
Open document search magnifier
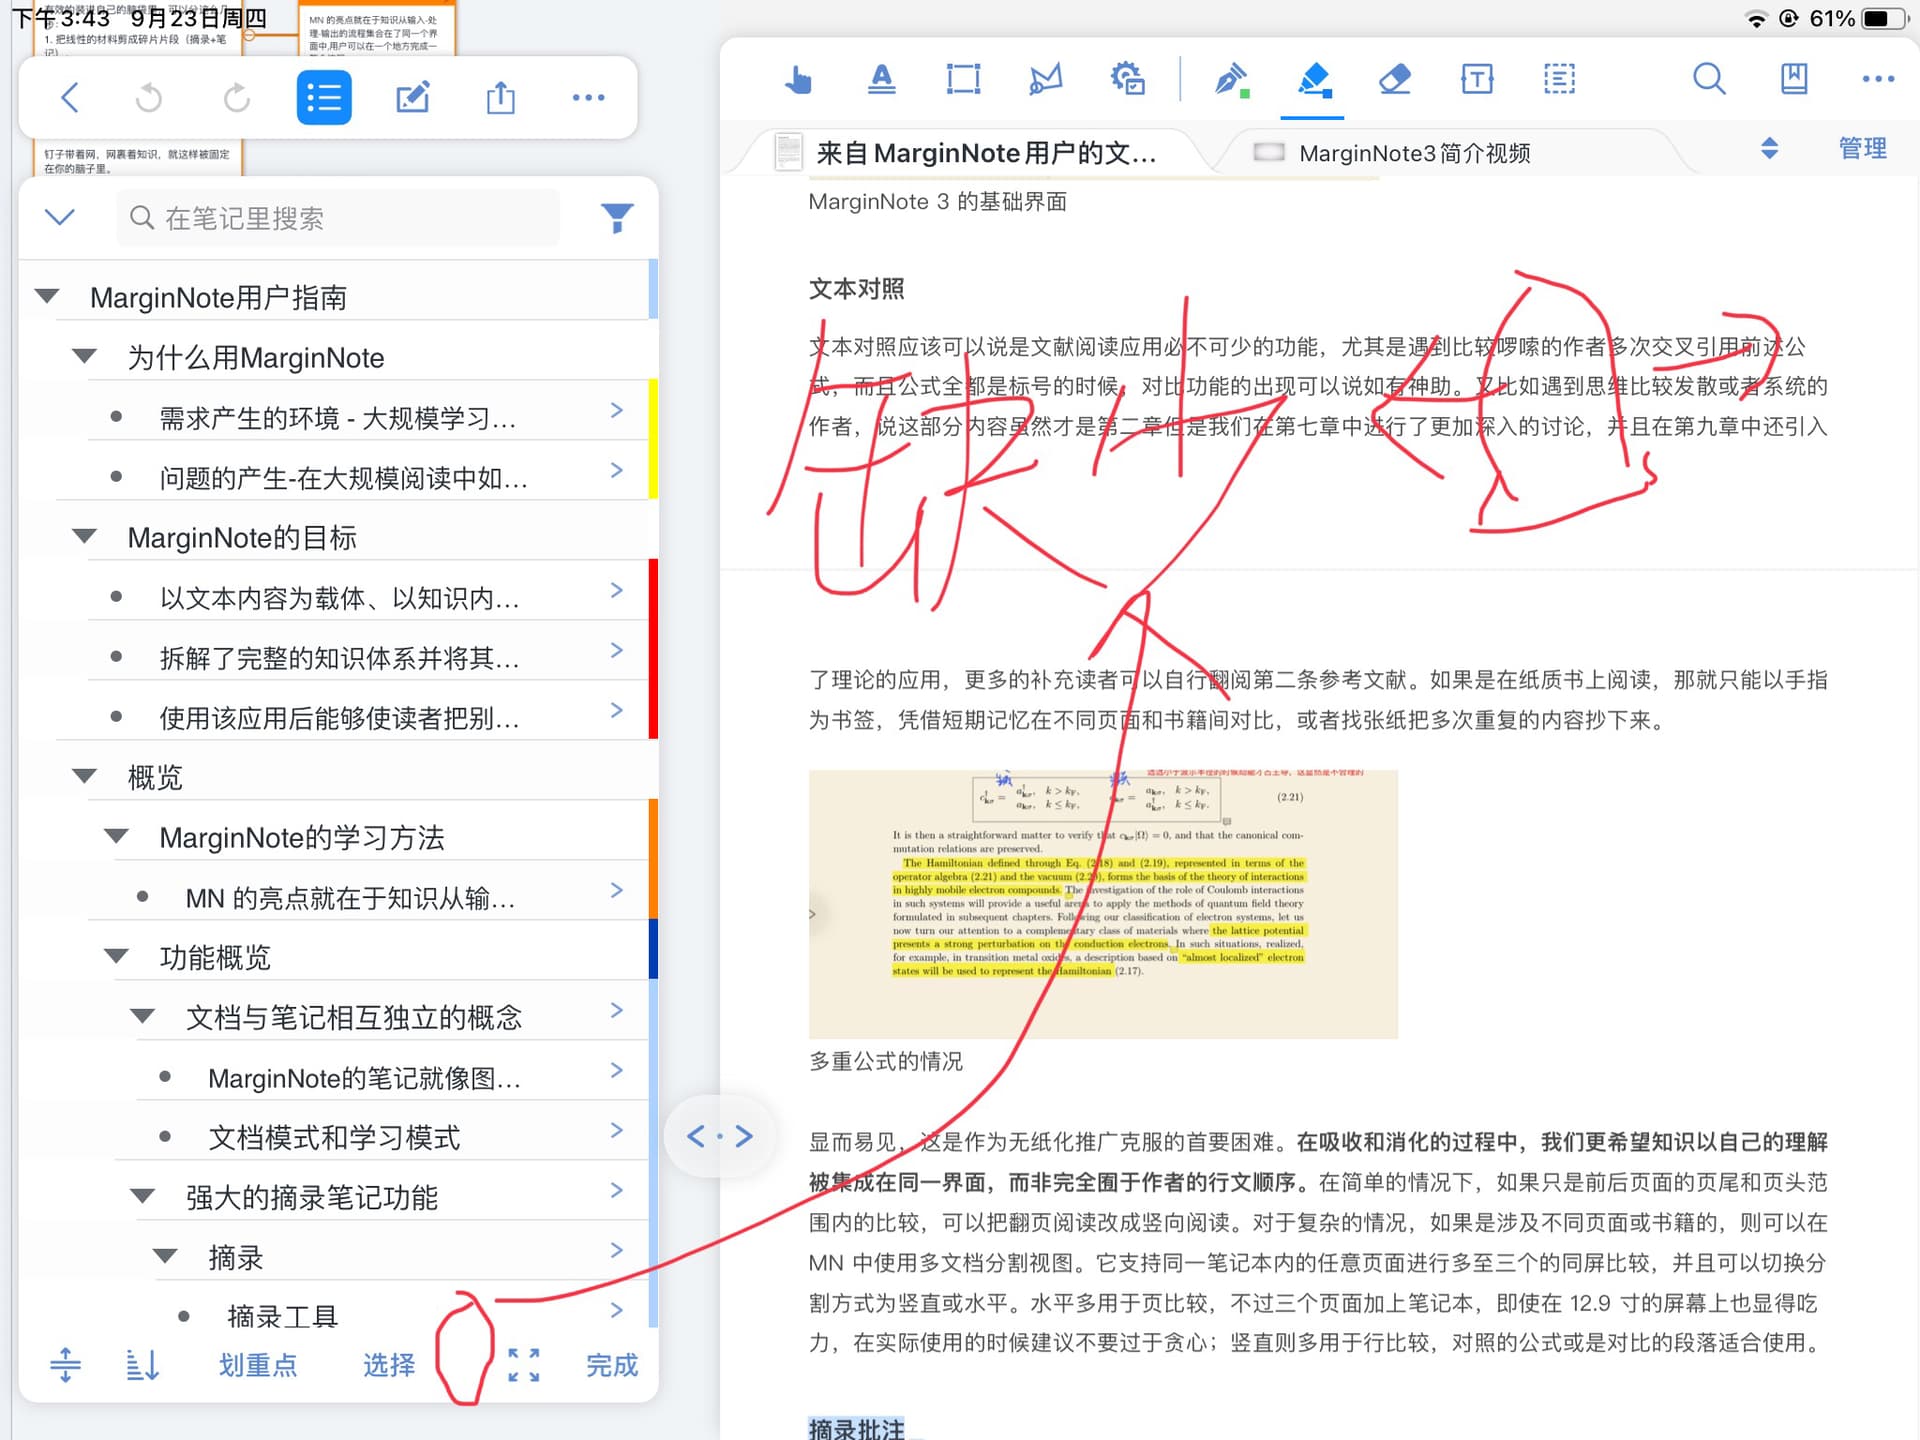click(1709, 78)
